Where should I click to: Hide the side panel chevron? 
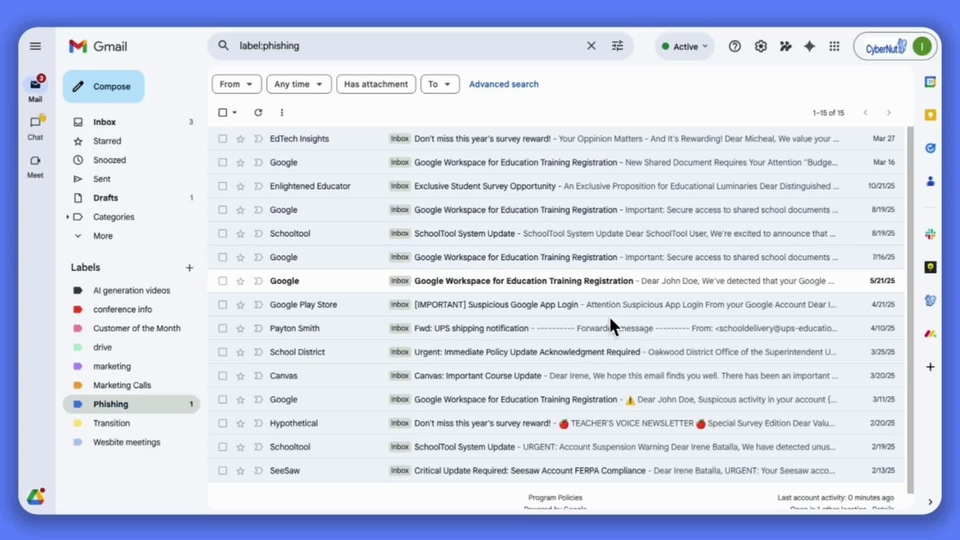click(930, 502)
